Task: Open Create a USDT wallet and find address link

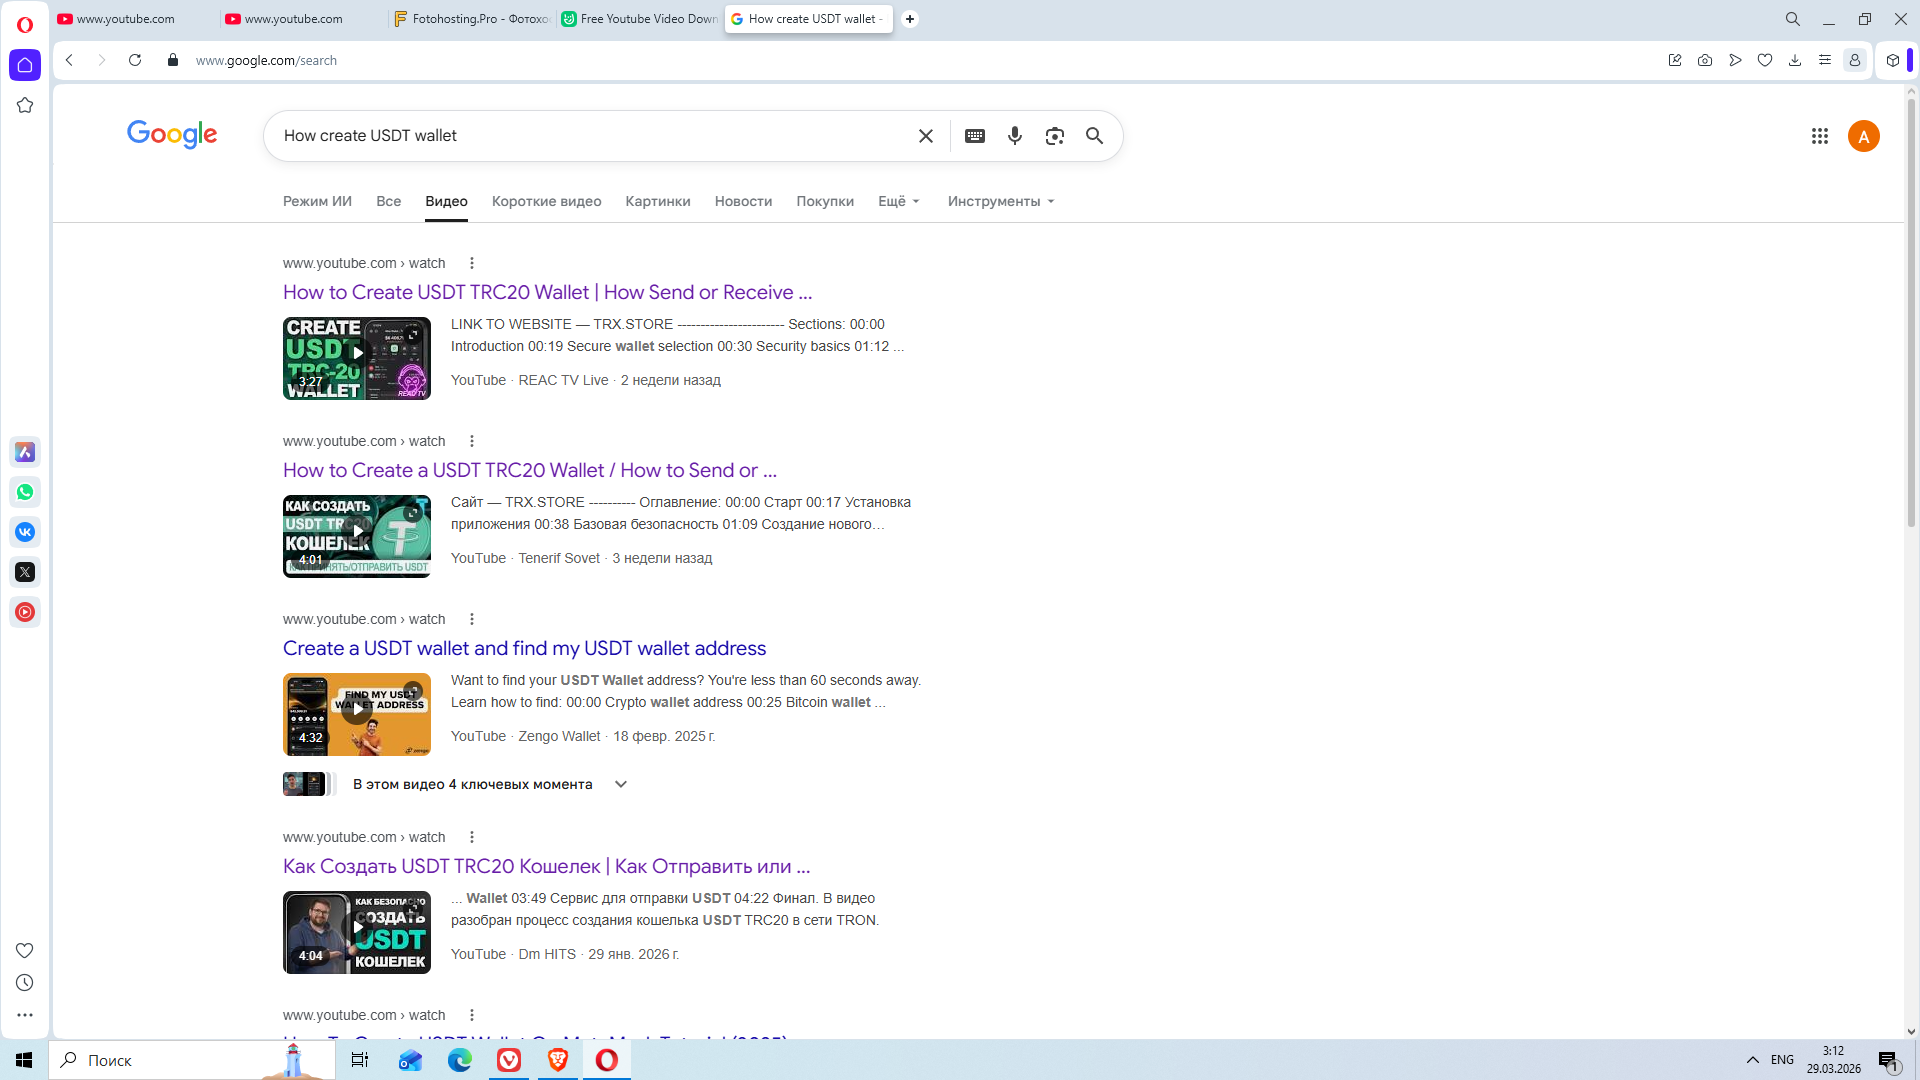Action: (x=524, y=648)
